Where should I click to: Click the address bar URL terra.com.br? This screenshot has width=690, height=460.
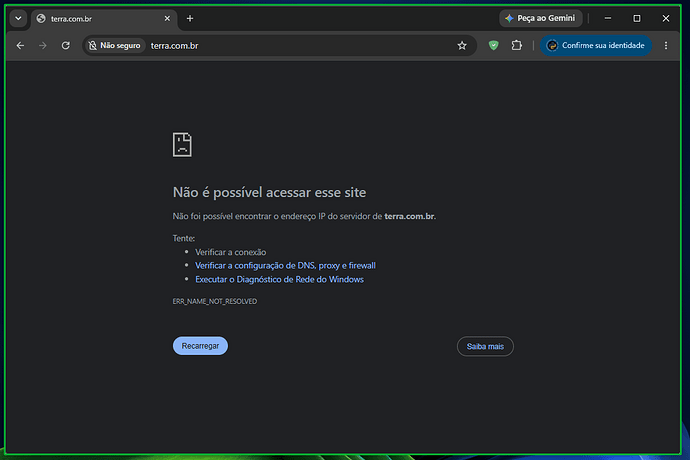pos(175,46)
